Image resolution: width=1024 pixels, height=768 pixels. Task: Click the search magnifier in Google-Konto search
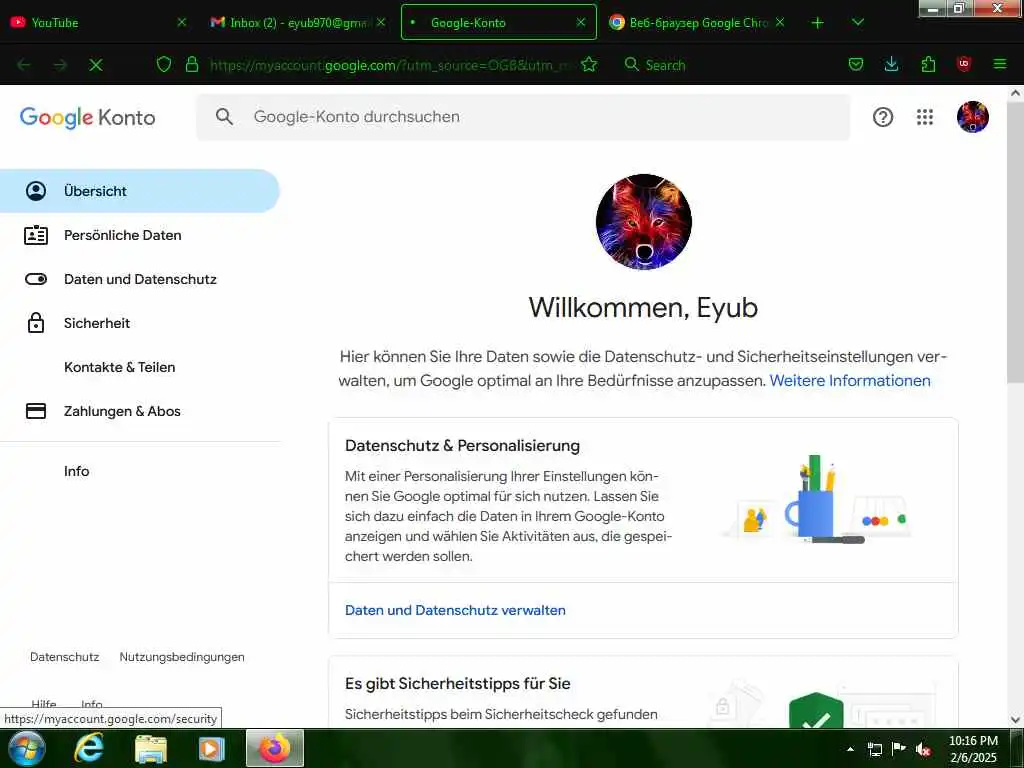[224, 117]
